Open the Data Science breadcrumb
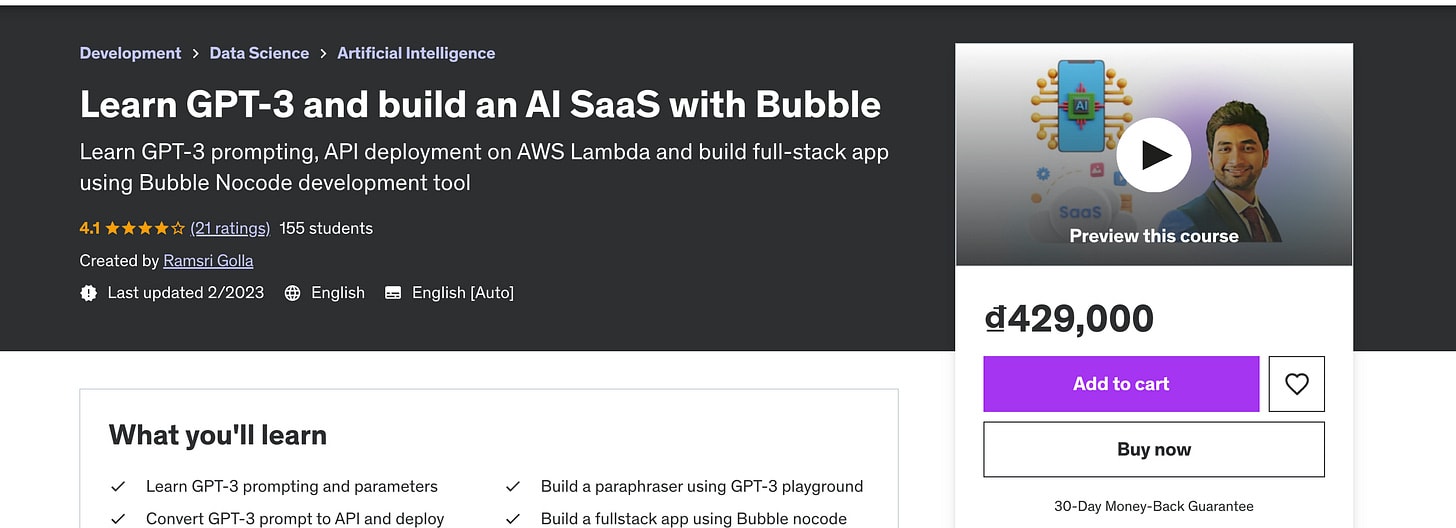Viewport: 1456px width, 528px height. tap(259, 53)
